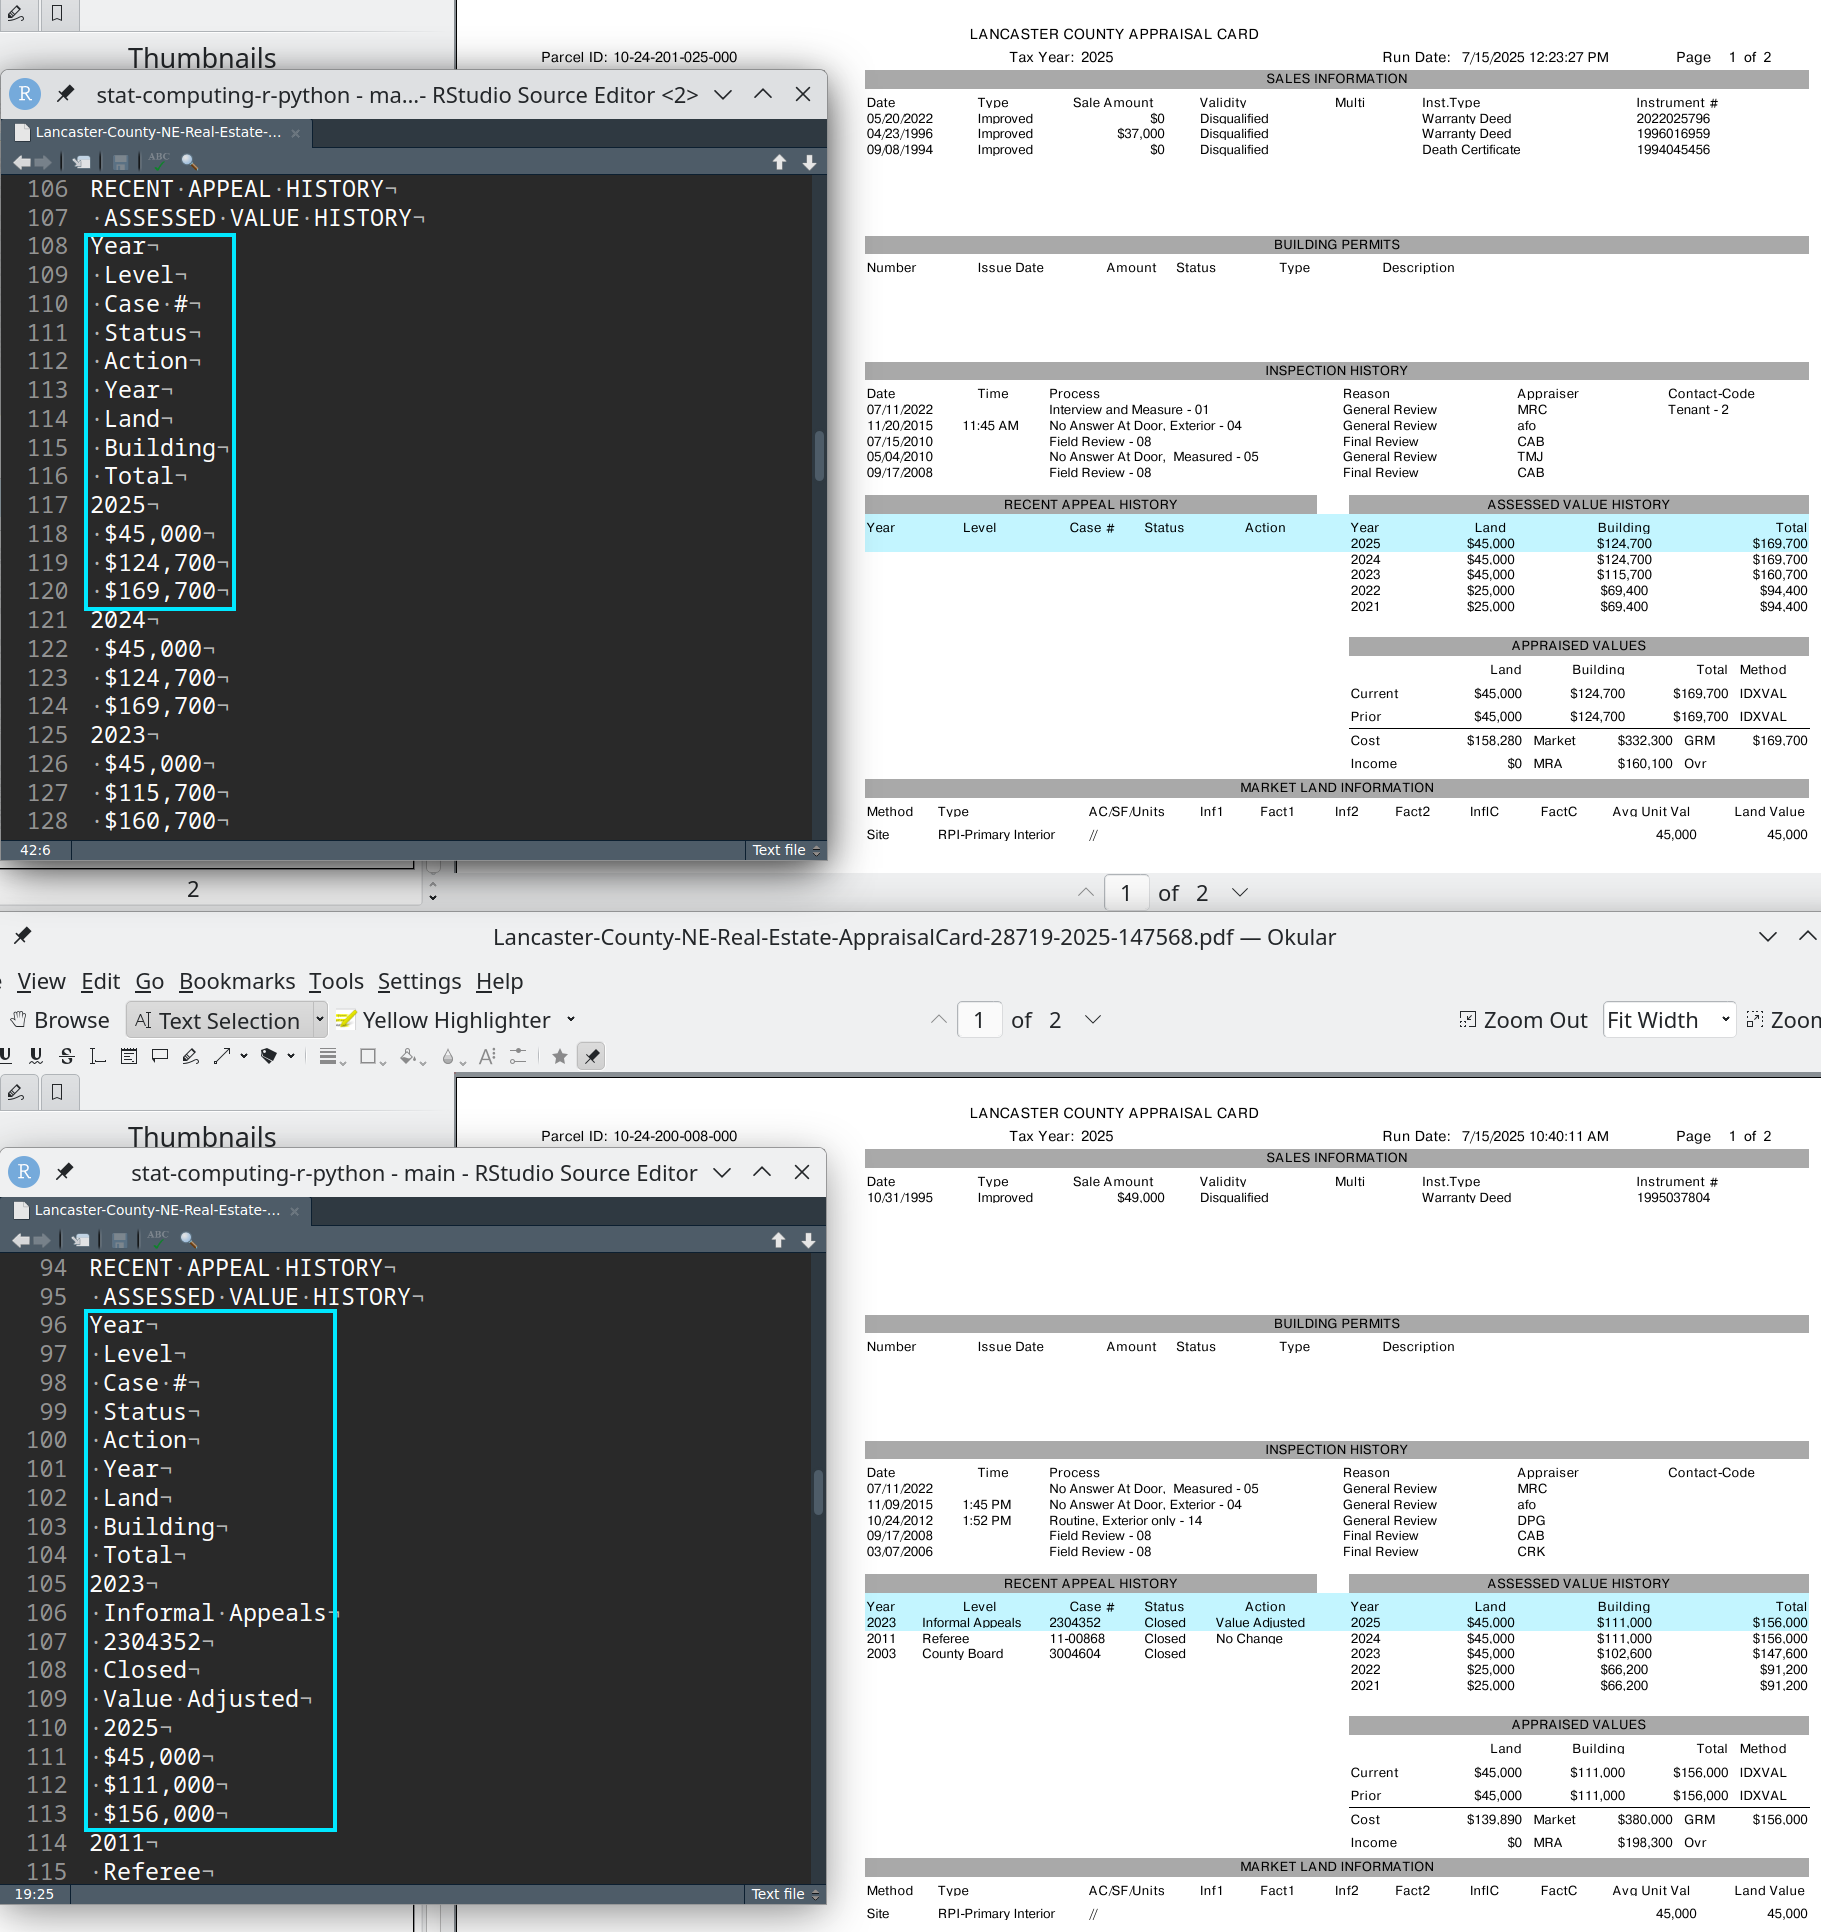Expand the stamp tool dropdown
Viewport: 1821px width, 1932px height.
(291, 1056)
